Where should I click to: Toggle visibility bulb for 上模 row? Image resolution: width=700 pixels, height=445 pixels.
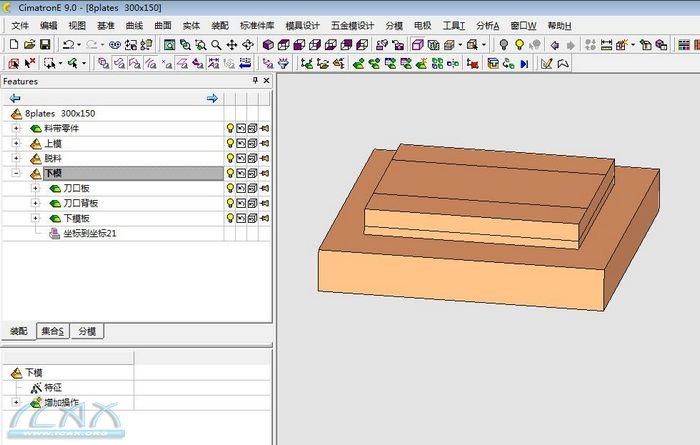click(x=230, y=144)
